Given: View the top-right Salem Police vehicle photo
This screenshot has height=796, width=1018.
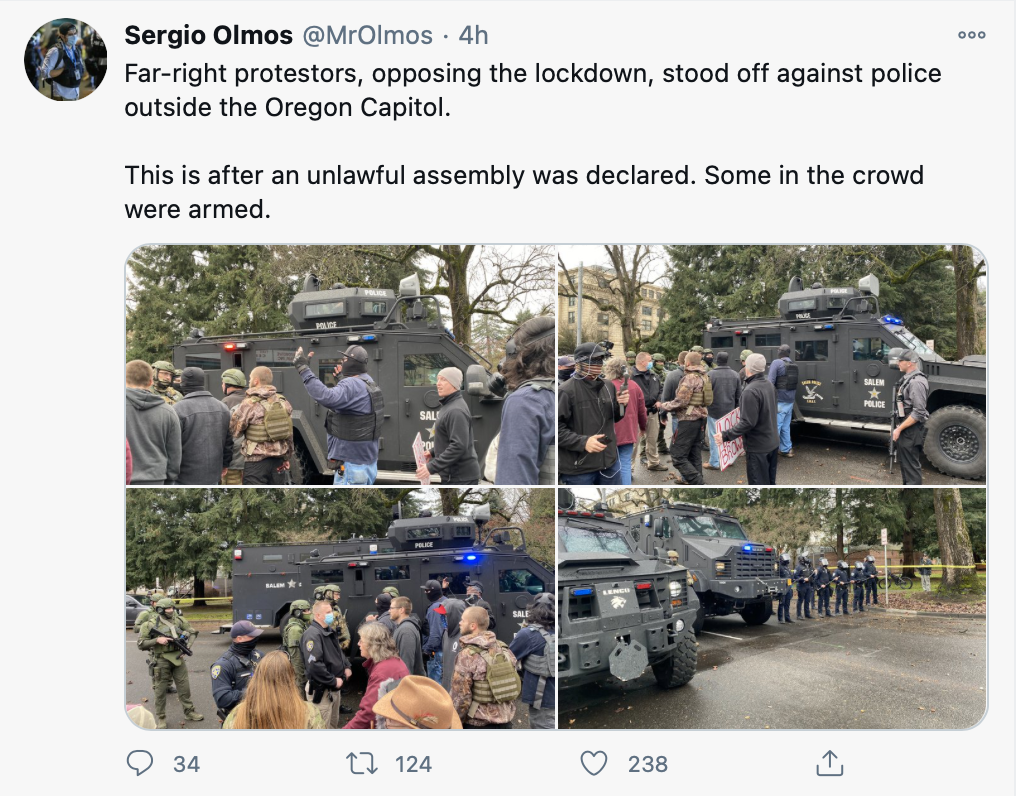Looking at the screenshot, I should (x=772, y=365).
